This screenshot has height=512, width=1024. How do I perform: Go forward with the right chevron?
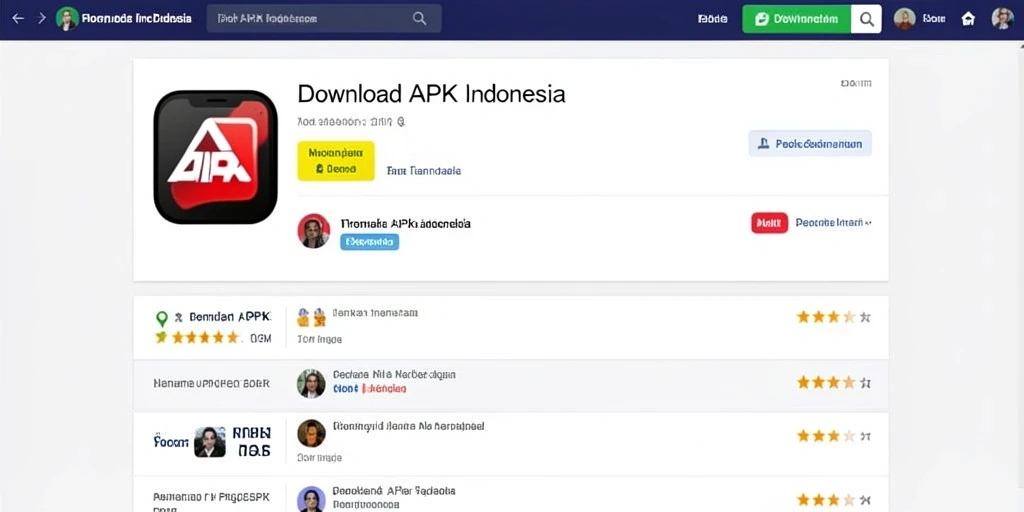click(x=42, y=18)
